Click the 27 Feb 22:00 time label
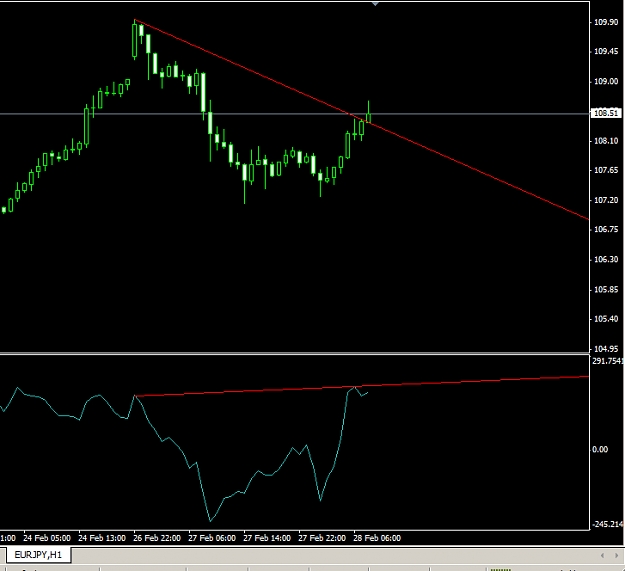 [x=322, y=538]
